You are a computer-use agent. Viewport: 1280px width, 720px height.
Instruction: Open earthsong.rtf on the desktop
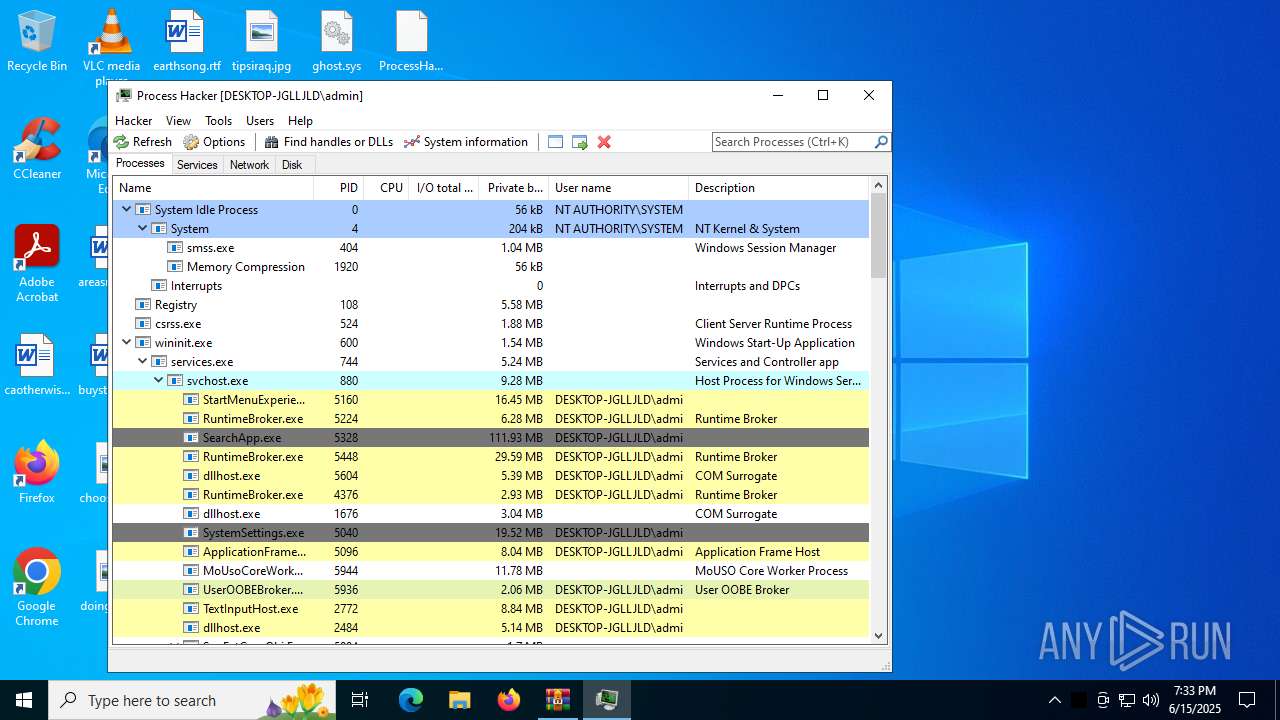click(x=186, y=42)
